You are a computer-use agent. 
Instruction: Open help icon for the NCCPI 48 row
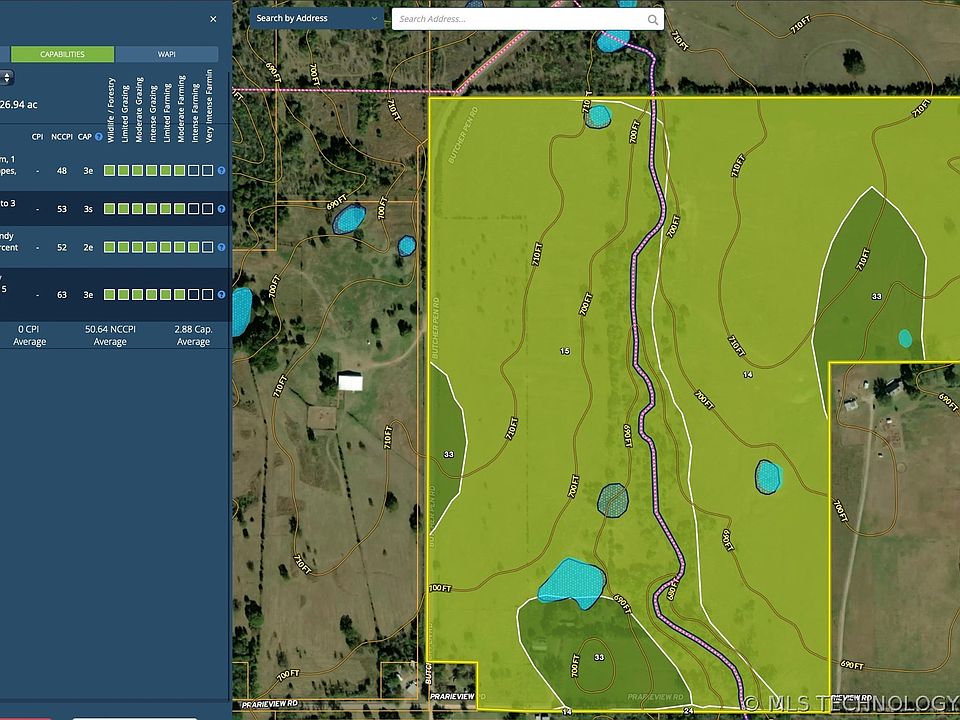coord(221,171)
